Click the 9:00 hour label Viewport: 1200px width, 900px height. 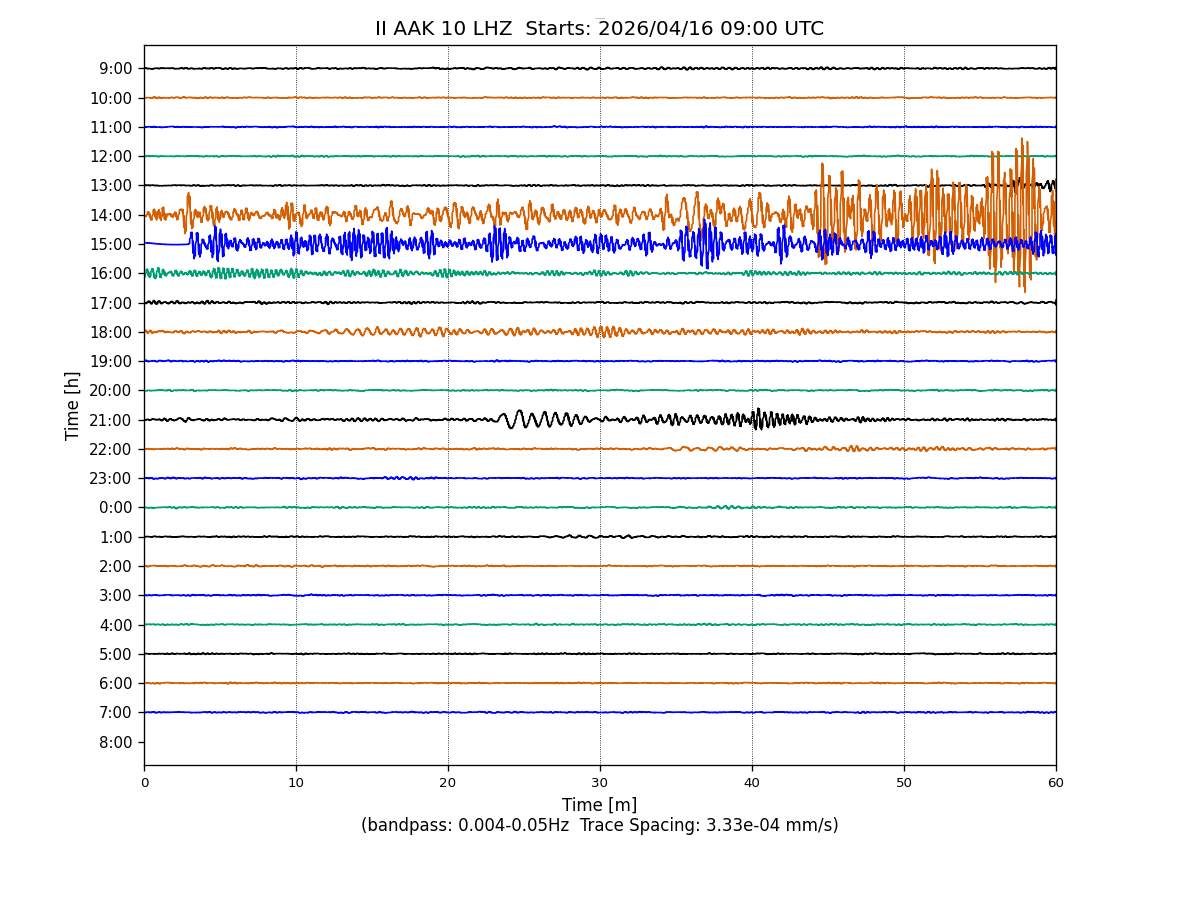click(115, 69)
